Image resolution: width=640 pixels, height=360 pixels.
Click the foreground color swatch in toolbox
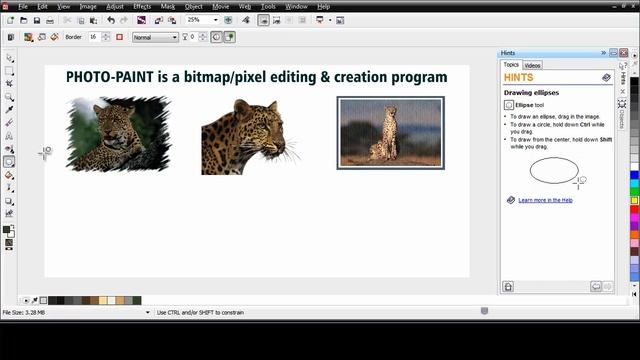[x=6, y=229]
